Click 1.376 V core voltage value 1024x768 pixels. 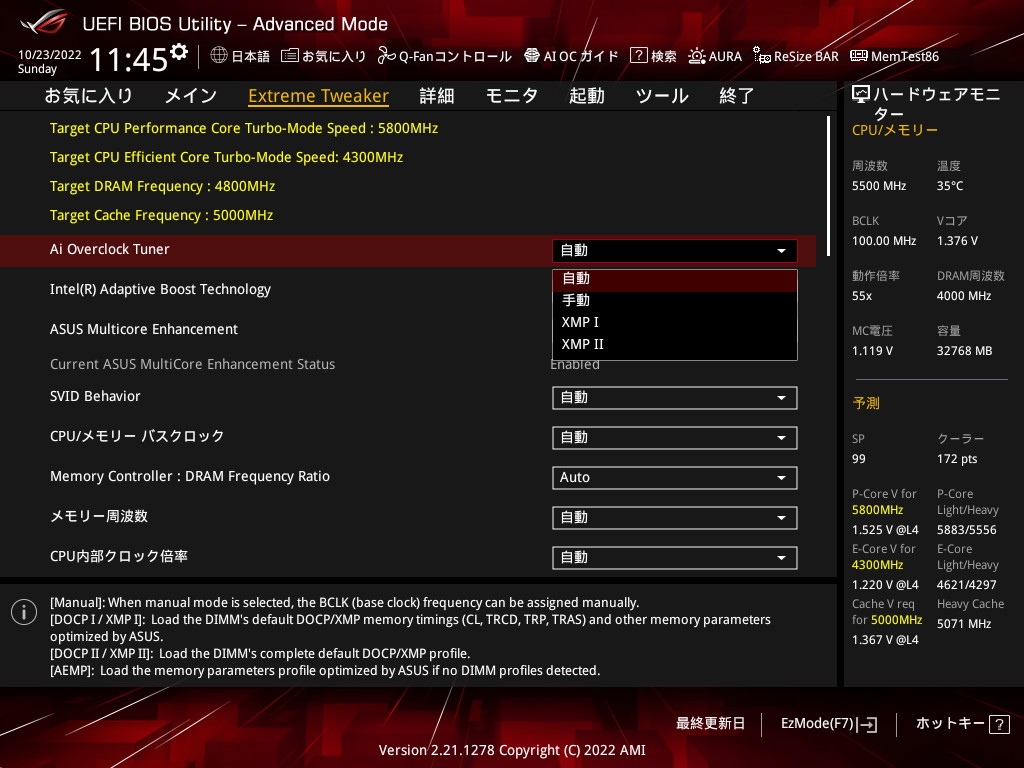(957, 241)
